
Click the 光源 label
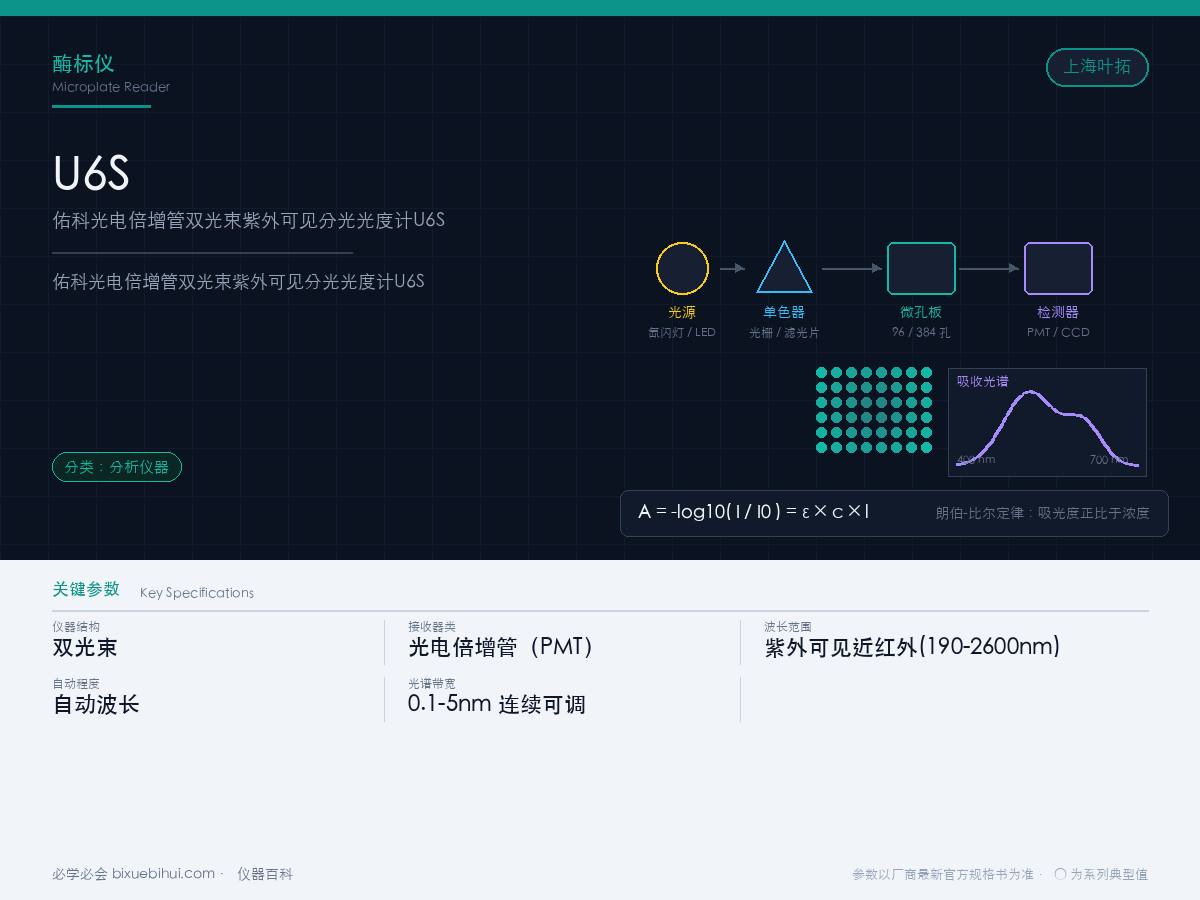[682, 312]
